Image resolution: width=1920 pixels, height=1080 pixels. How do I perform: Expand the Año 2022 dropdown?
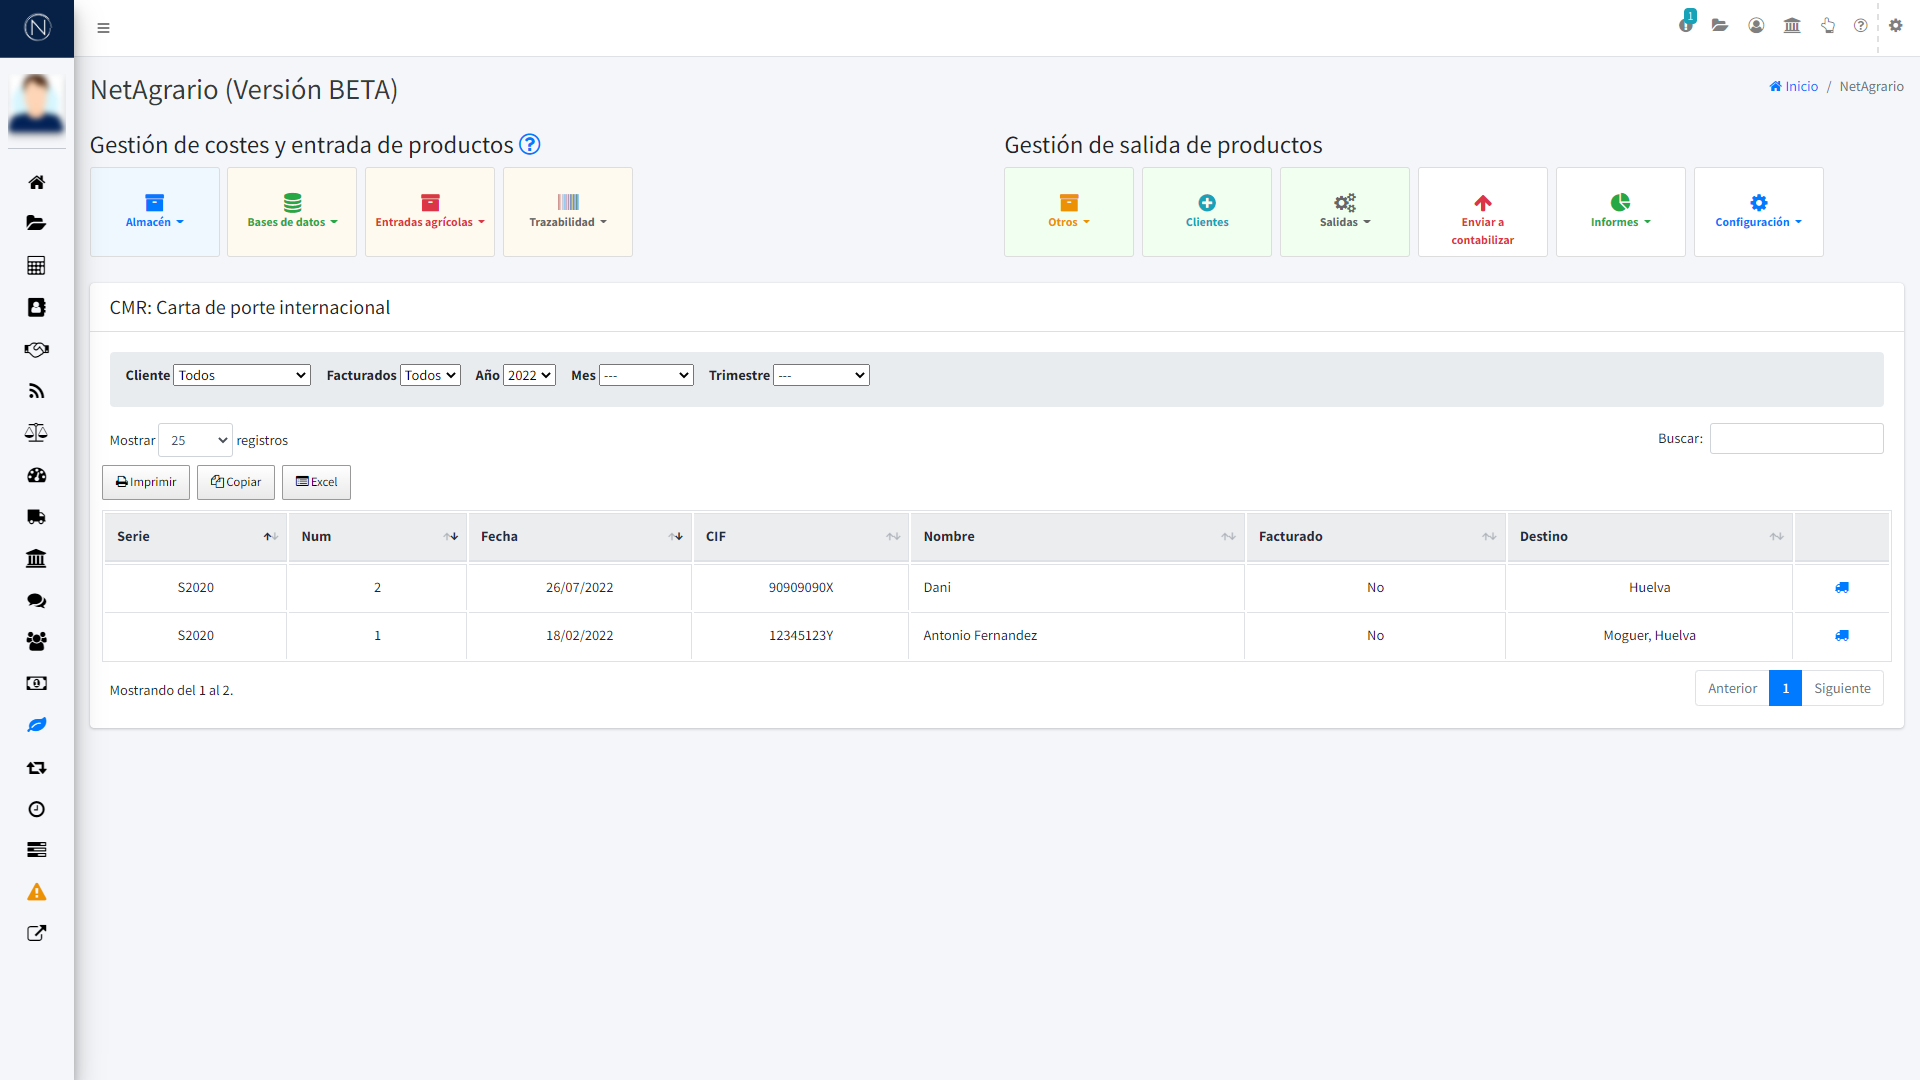pos(529,375)
